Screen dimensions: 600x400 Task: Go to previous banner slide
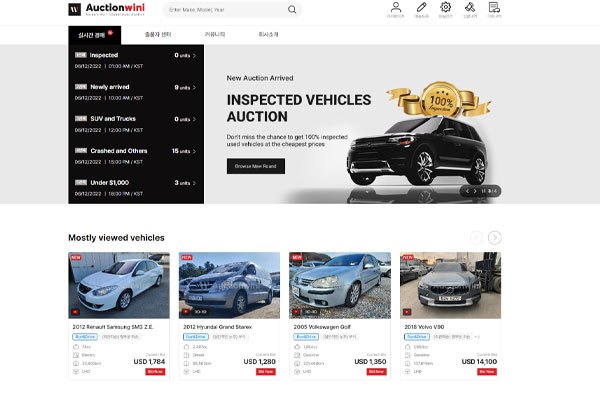[x=467, y=191]
